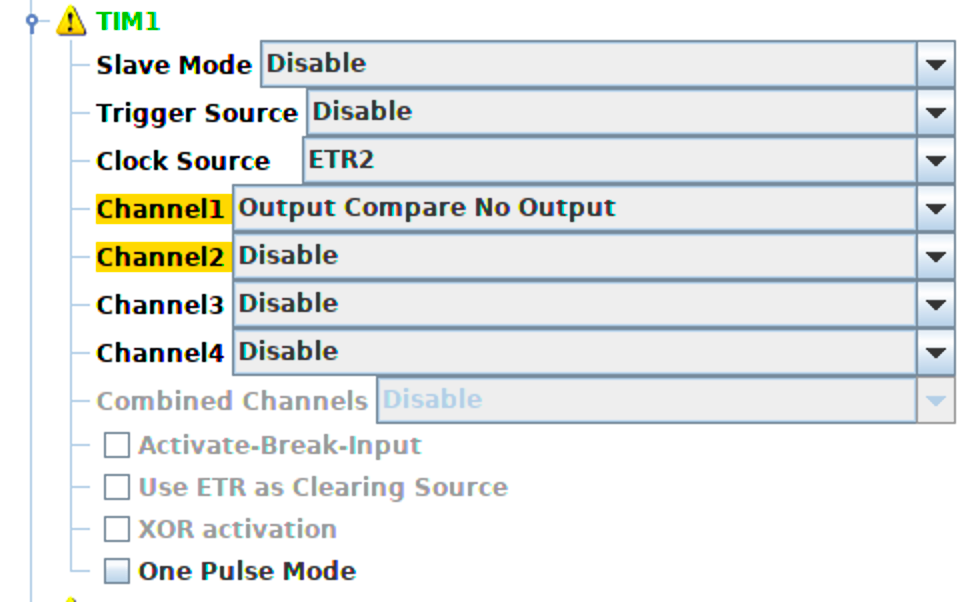
Task: Collapse the TIM1 tree node handle
Action: pyautogui.click(x=32, y=22)
